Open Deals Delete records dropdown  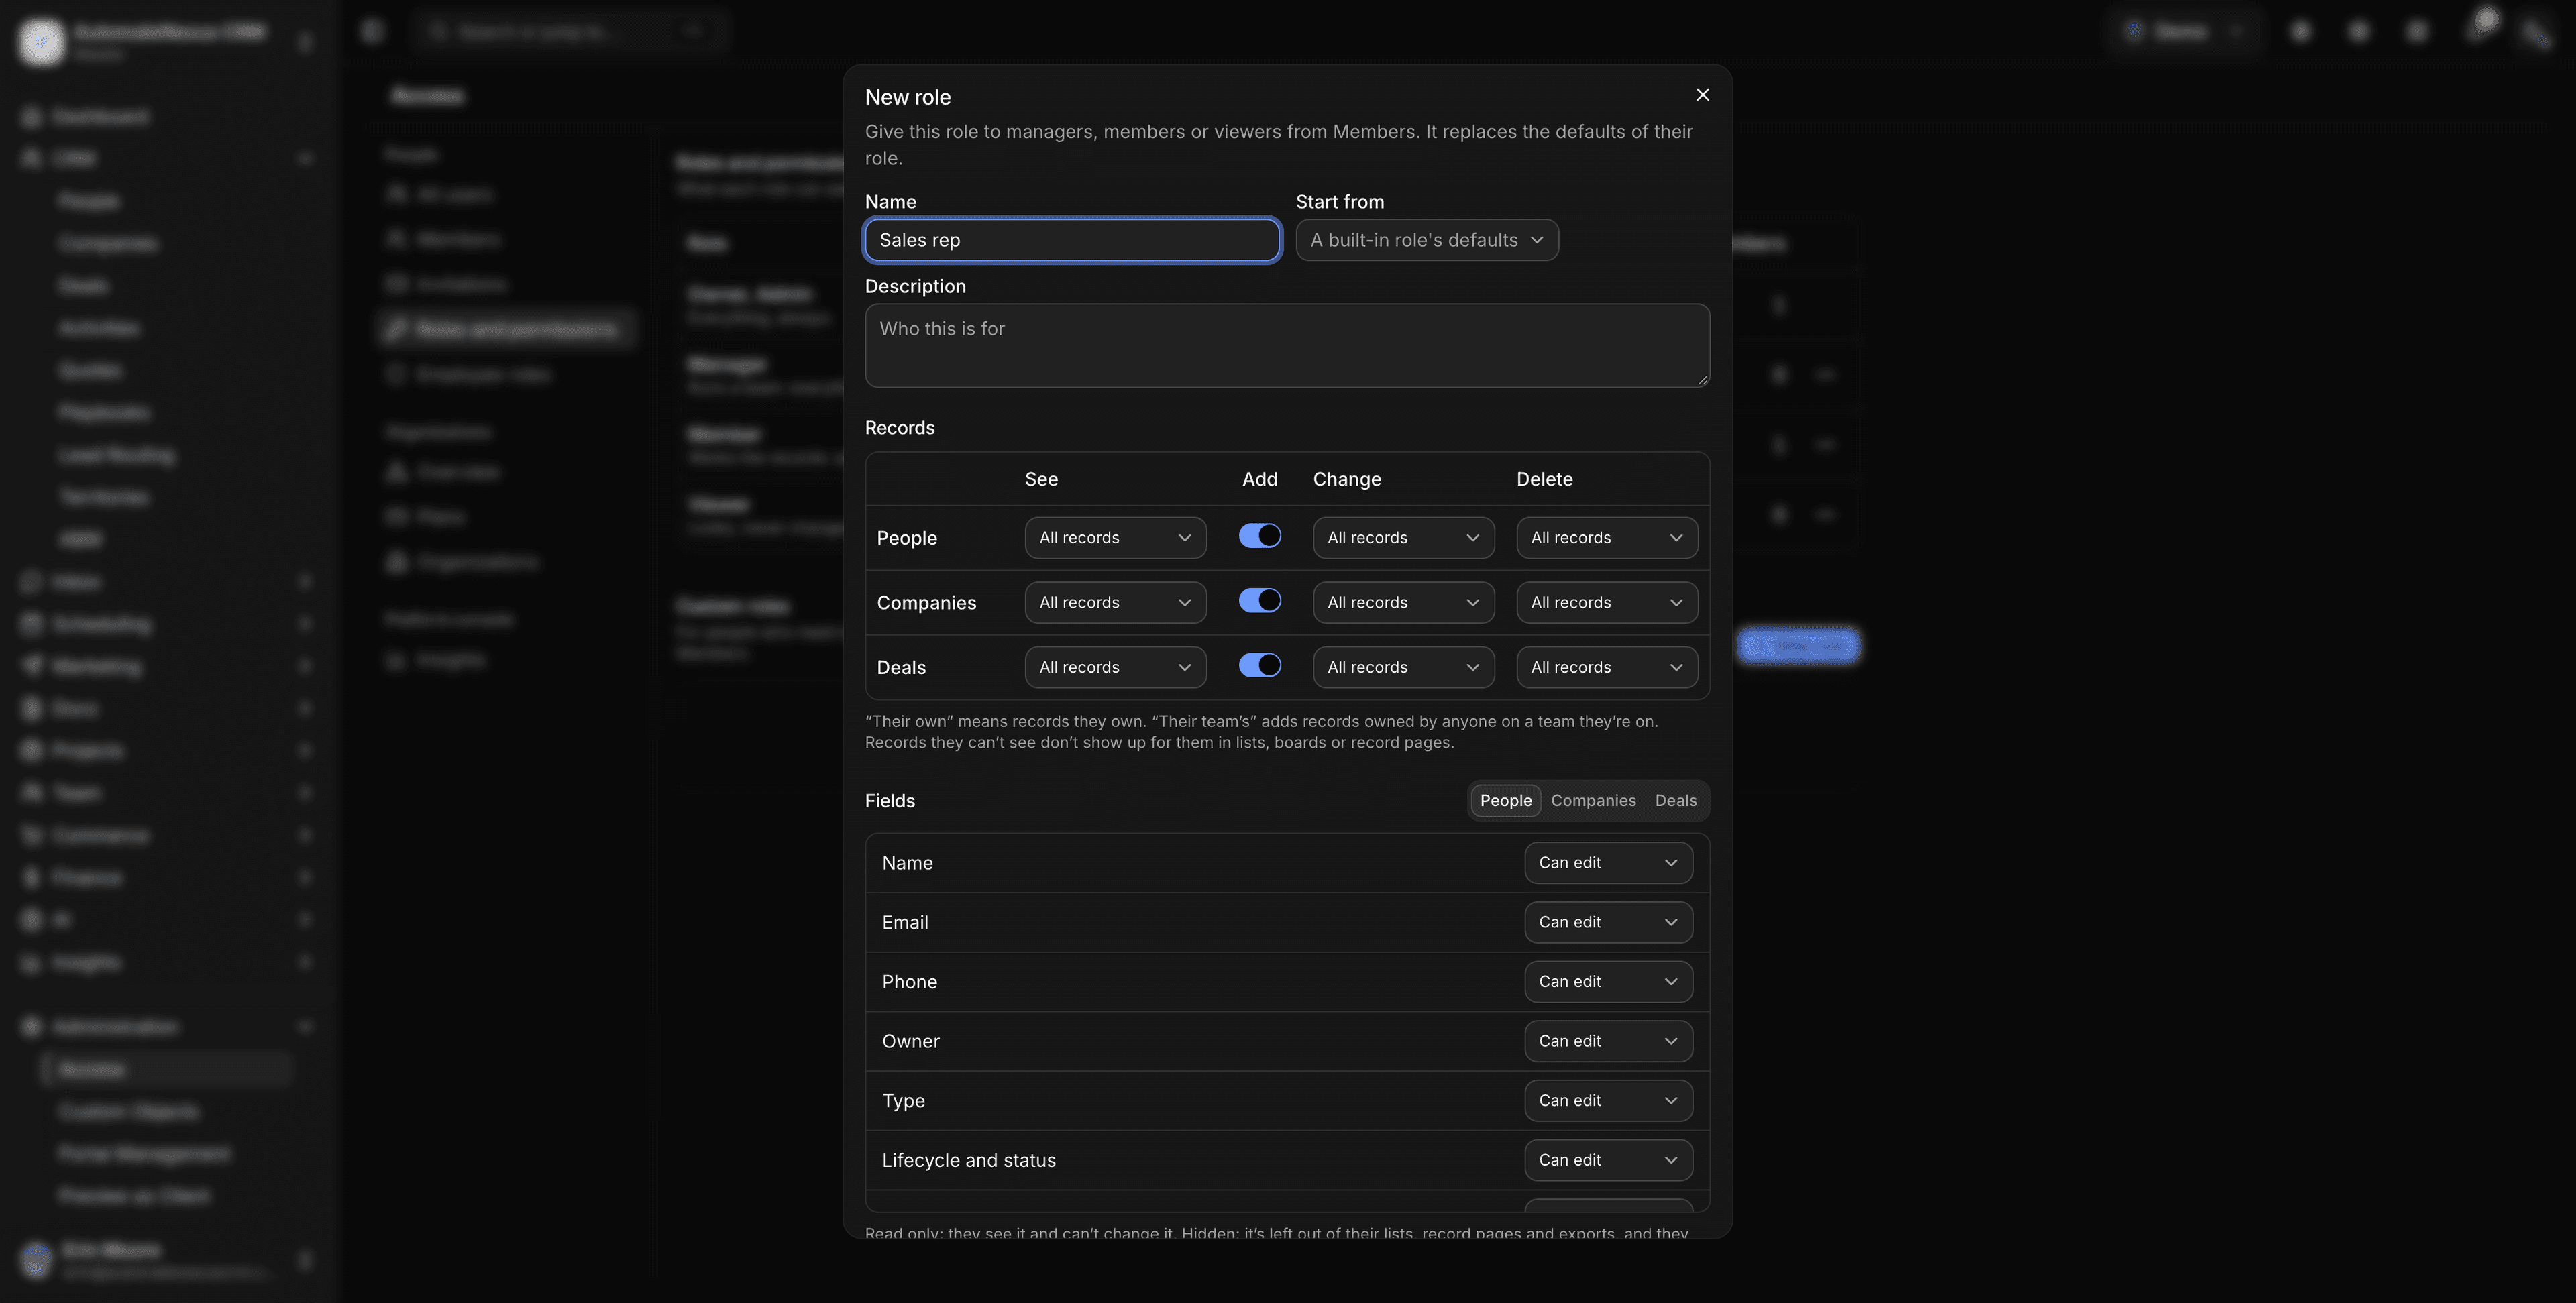(1607, 667)
